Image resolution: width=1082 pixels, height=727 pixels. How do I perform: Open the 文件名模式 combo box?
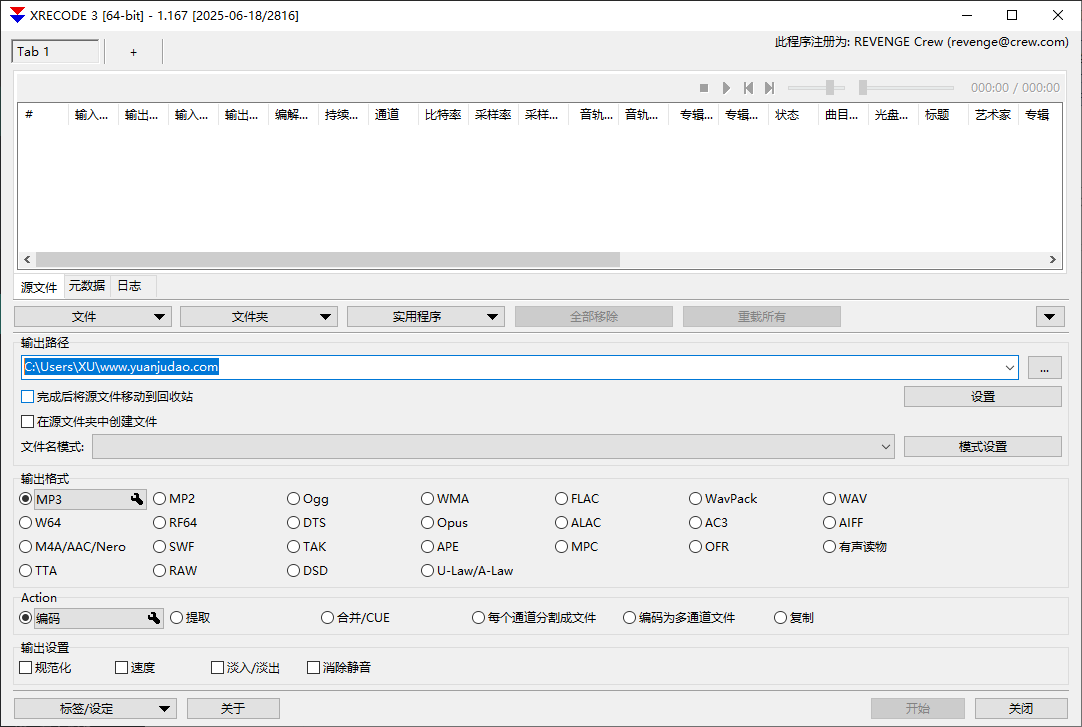coord(493,447)
